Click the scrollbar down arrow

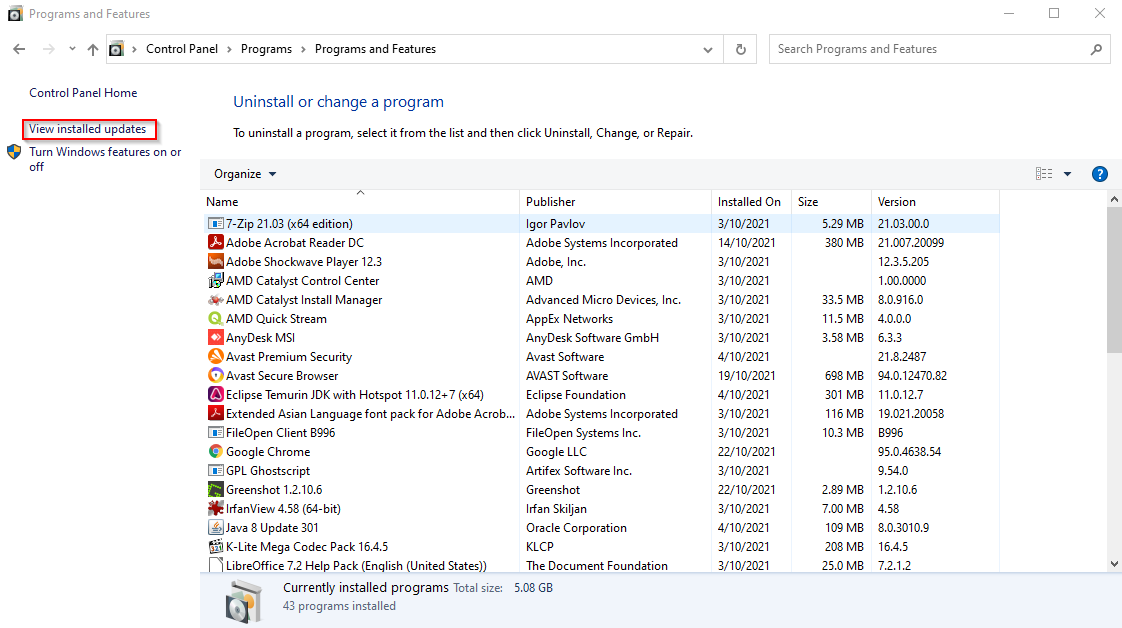[1114, 564]
